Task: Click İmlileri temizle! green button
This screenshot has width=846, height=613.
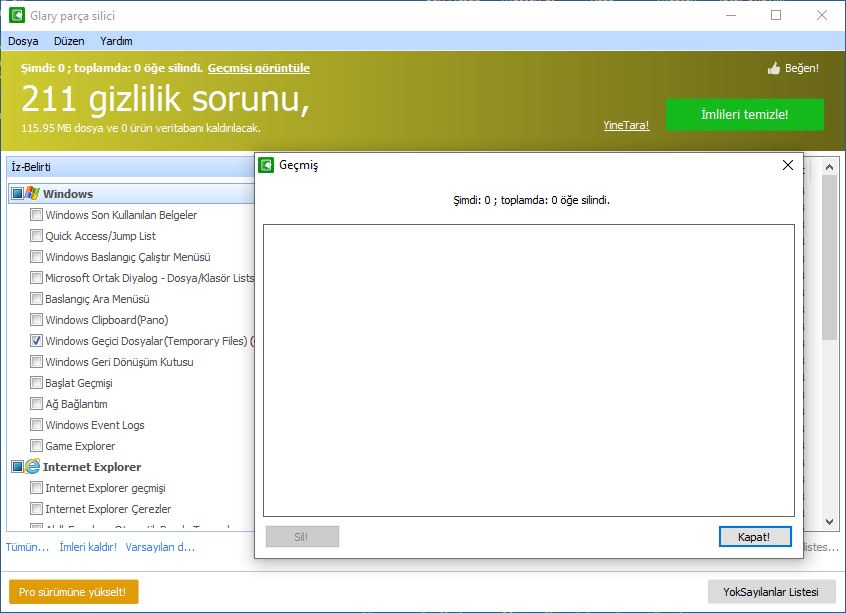Action: coord(745,114)
